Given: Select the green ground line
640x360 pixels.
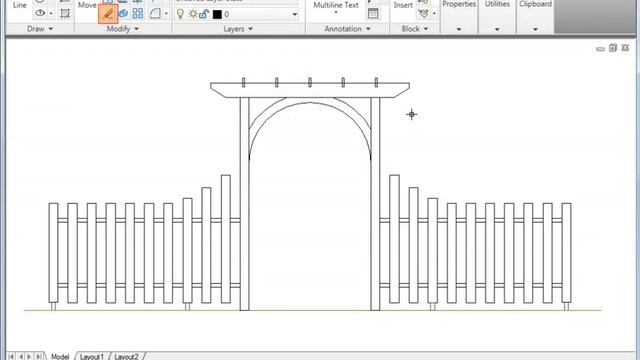Looking at the screenshot, I should point(313,311).
